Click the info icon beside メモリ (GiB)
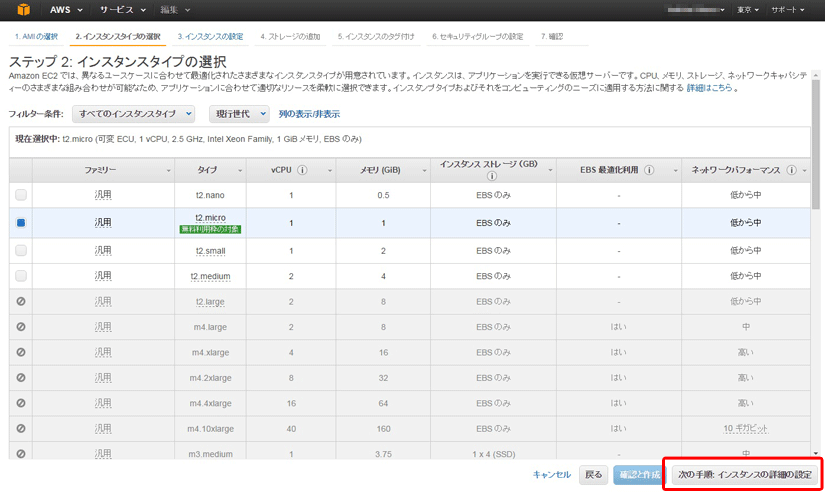The image size is (825, 492). 402,170
